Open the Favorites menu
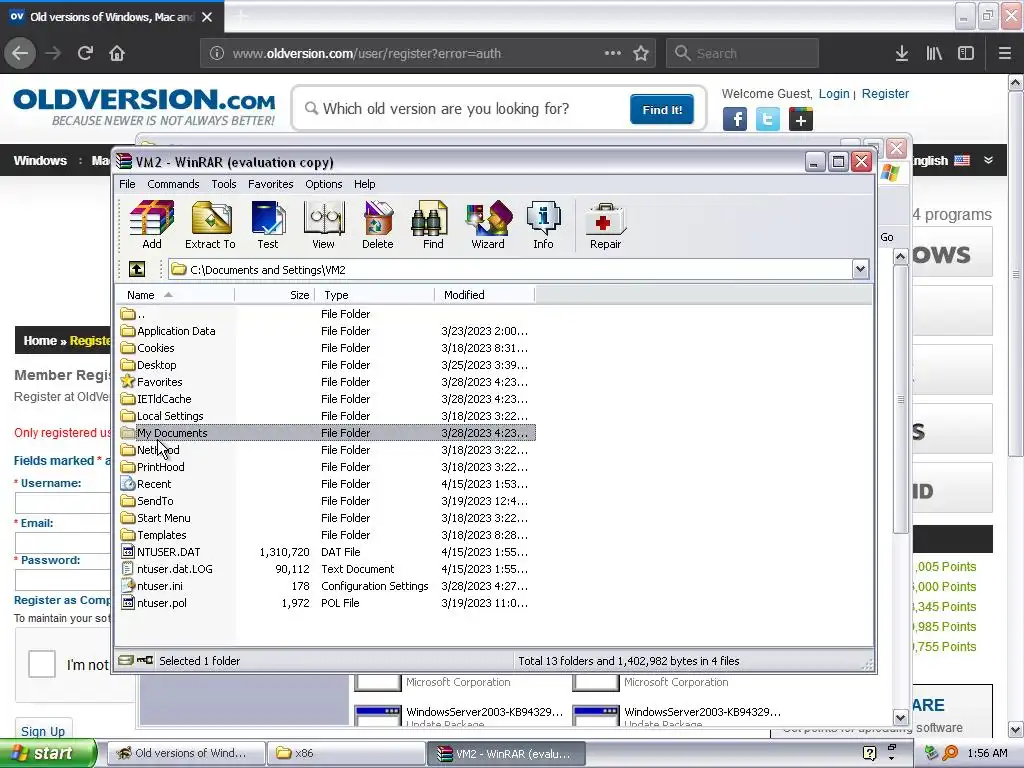1024x768 pixels. click(x=270, y=184)
